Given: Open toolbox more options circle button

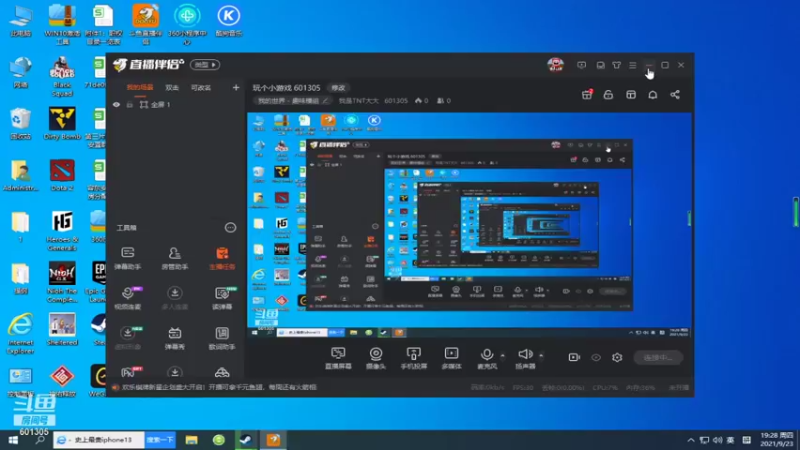Looking at the screenshot, I should click(x=230, y=228).
